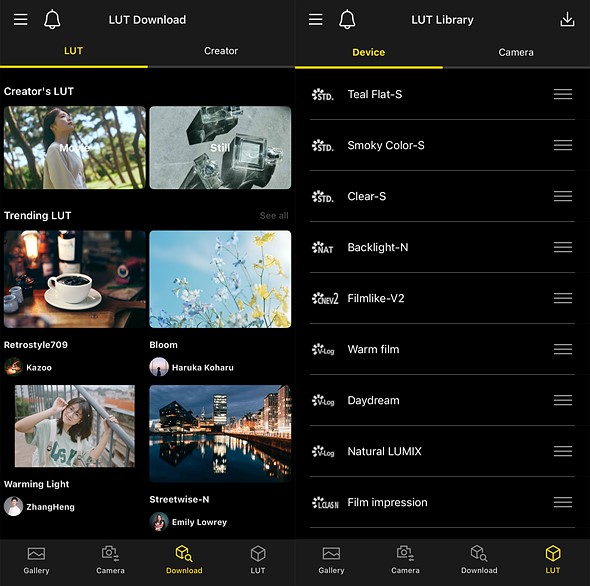Open Camera in LUT Library bottom bar

click(405, 560)
